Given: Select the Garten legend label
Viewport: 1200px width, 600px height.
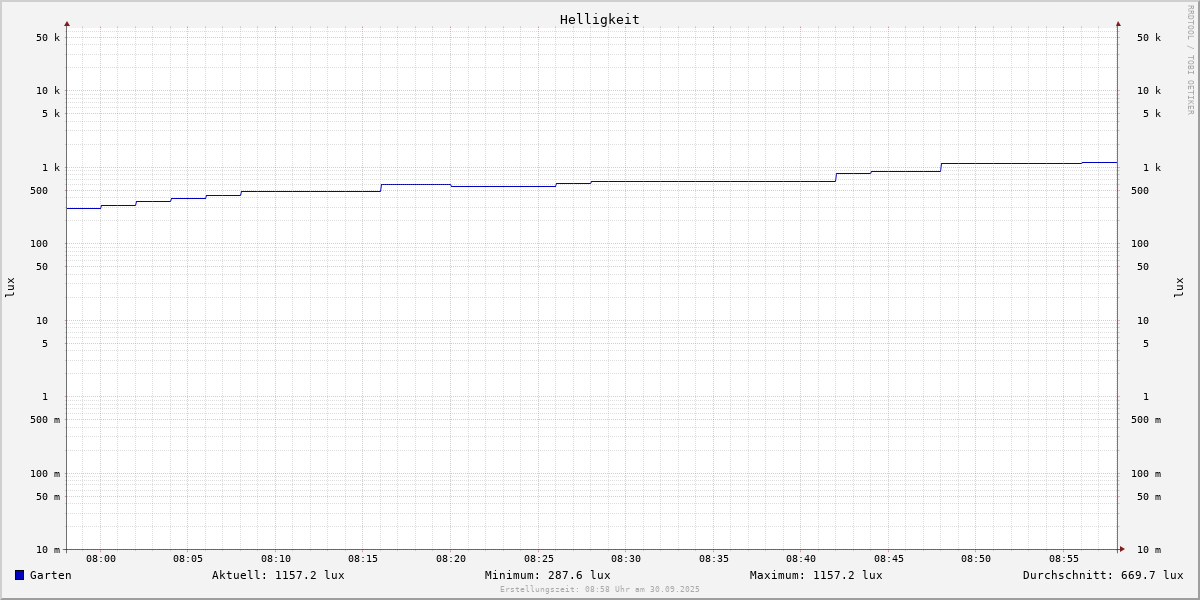Looking at the screenshot, I should point(50,575).
